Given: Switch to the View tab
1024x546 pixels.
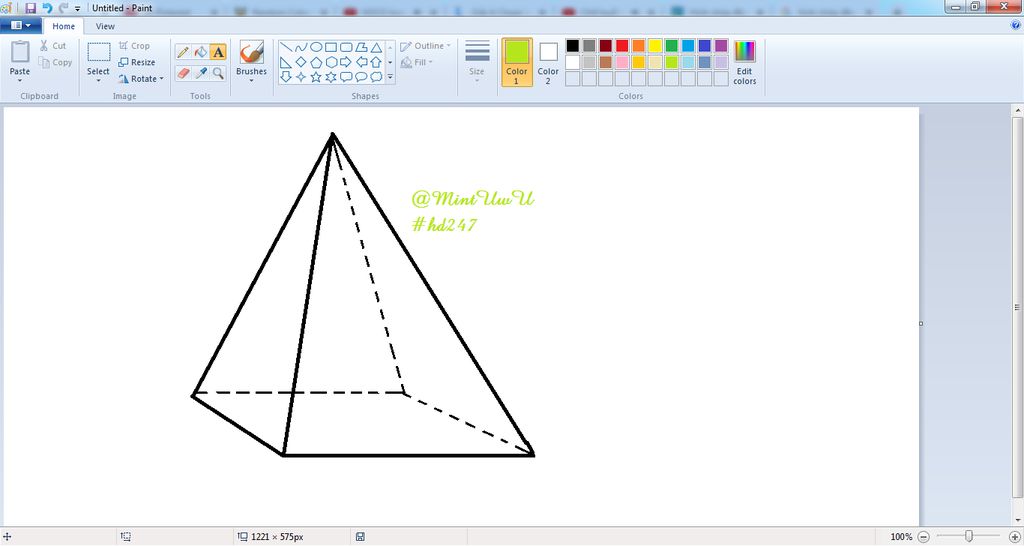Looking at the screenshot, I should (105, 26).
